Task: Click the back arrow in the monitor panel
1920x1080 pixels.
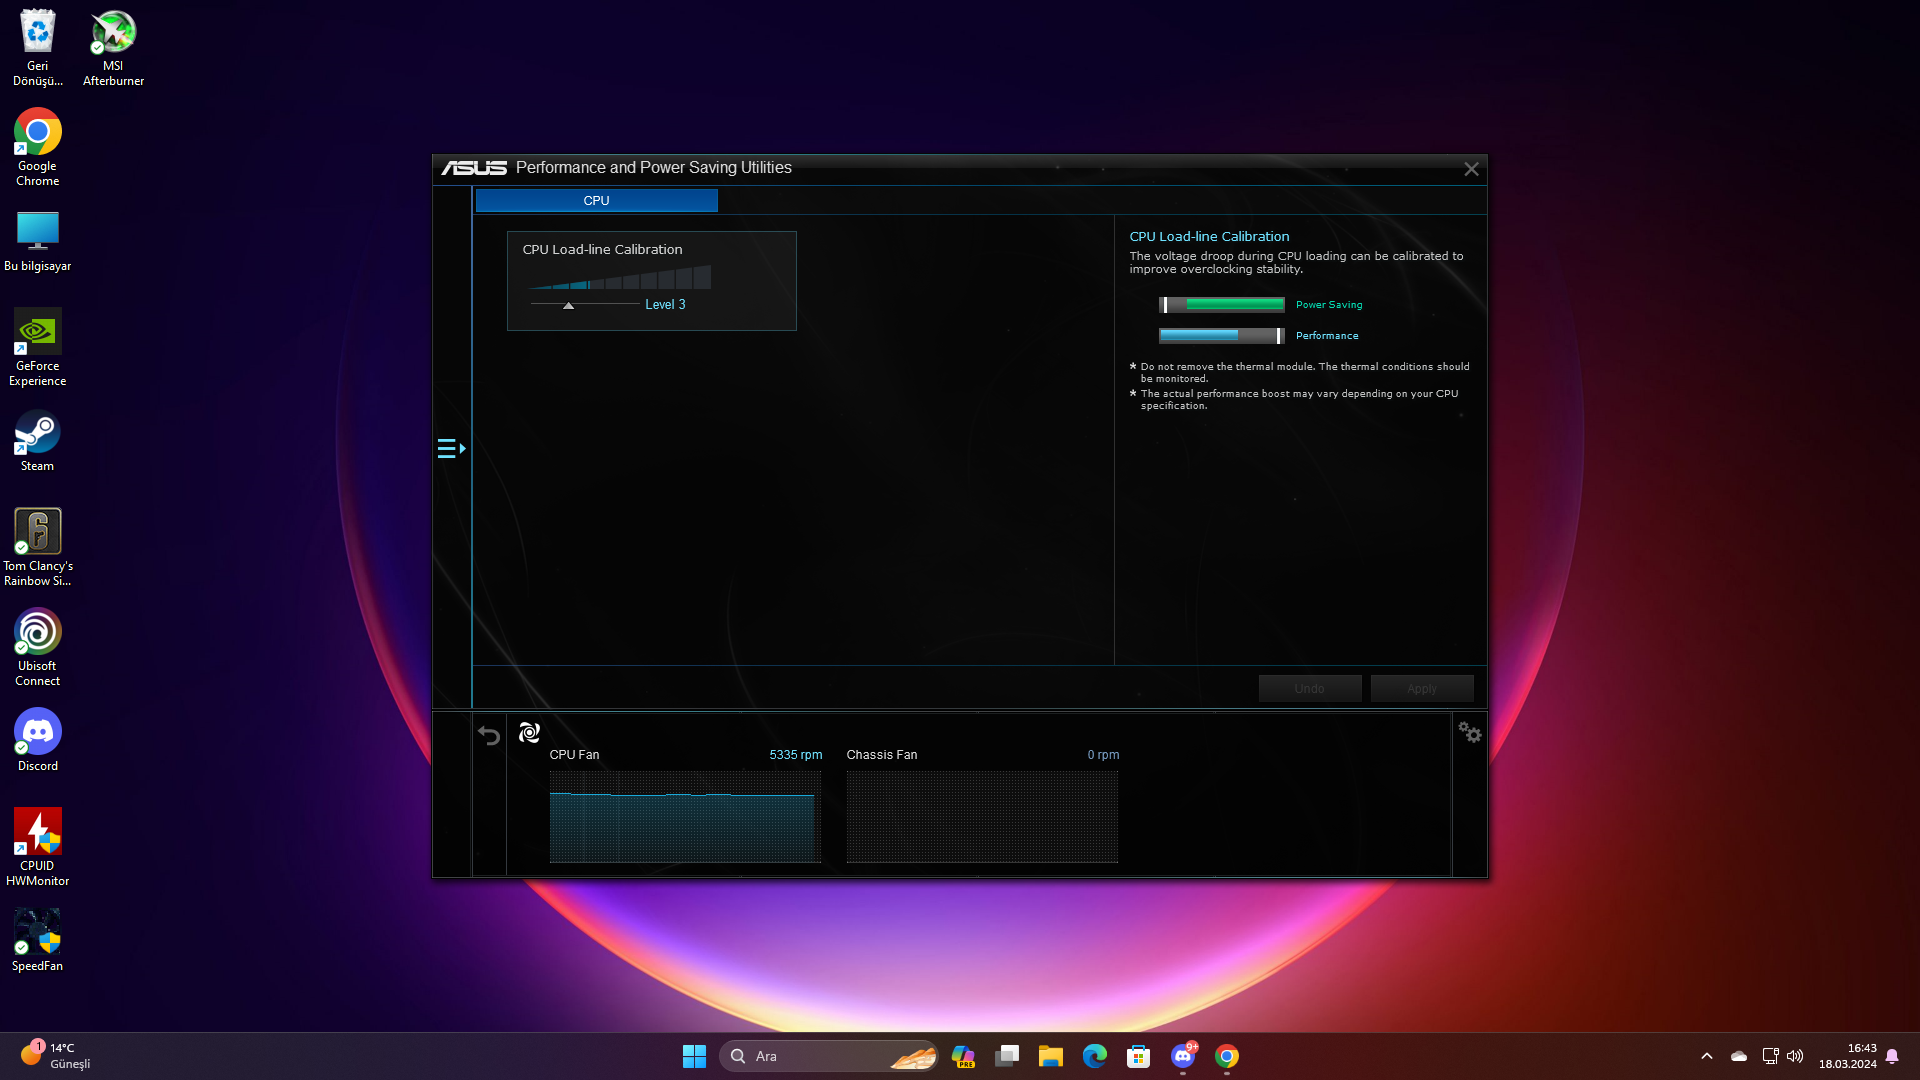Action: (489, 736)
